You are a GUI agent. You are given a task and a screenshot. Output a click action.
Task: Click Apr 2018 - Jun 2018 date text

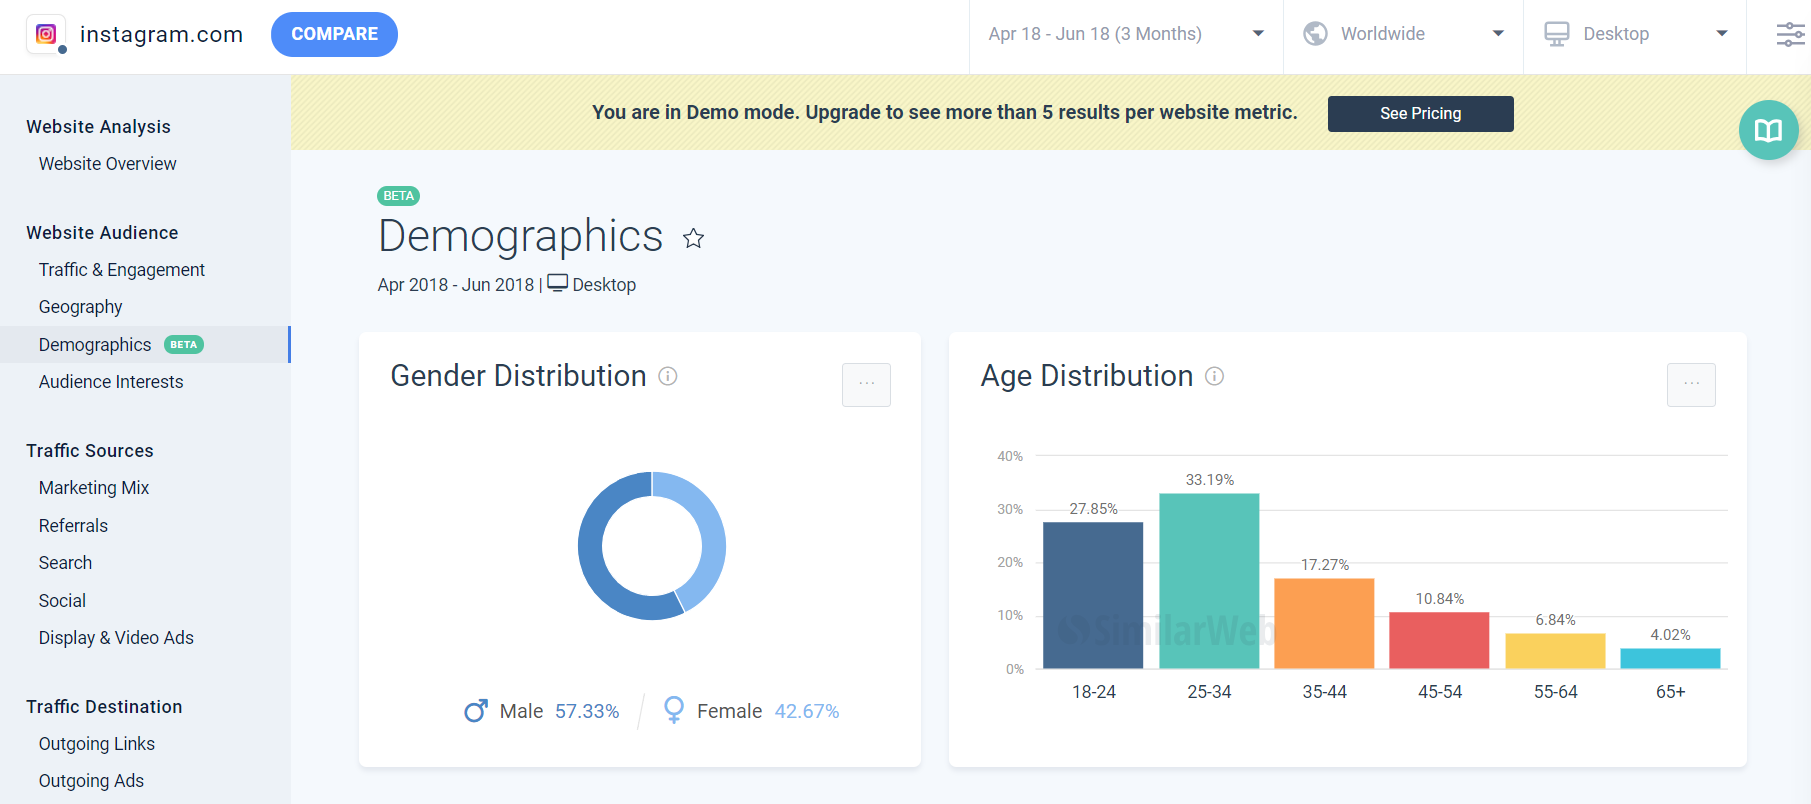click(456, 285)
